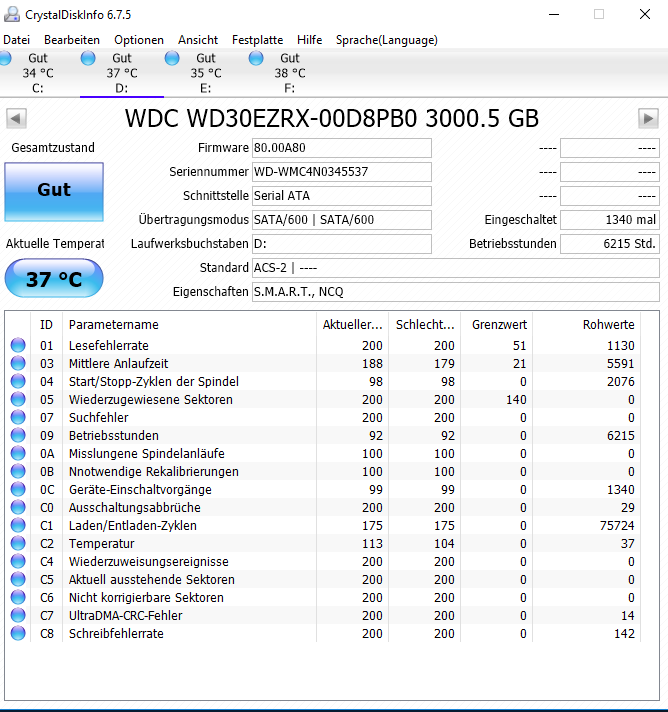Open the Optionen menu

(139, 40)
